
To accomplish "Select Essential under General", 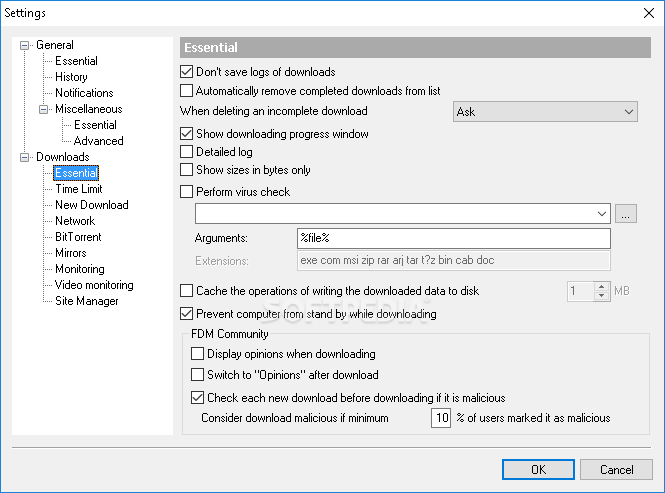I will pos(76,61).
